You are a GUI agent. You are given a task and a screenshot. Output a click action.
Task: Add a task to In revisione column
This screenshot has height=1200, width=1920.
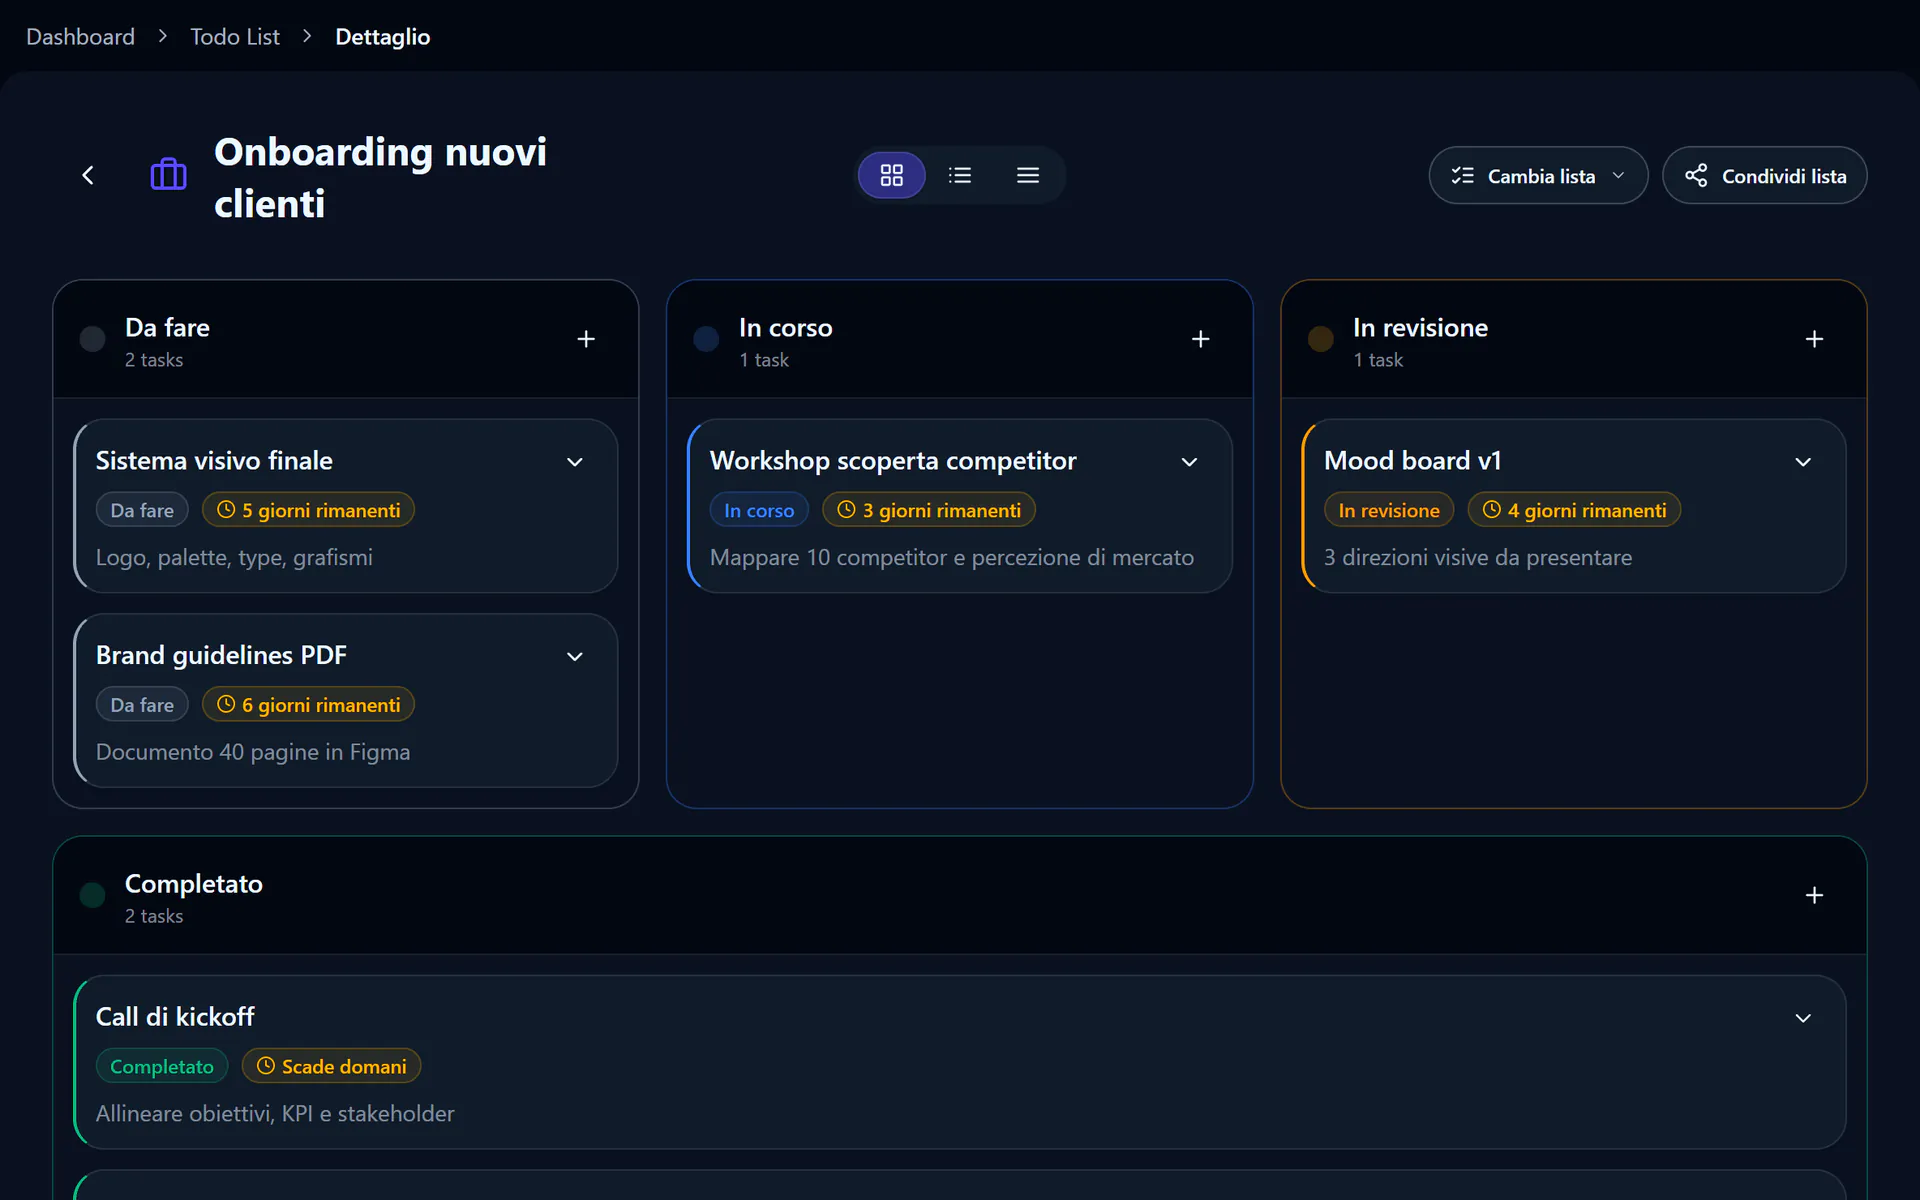(1814, 339)
